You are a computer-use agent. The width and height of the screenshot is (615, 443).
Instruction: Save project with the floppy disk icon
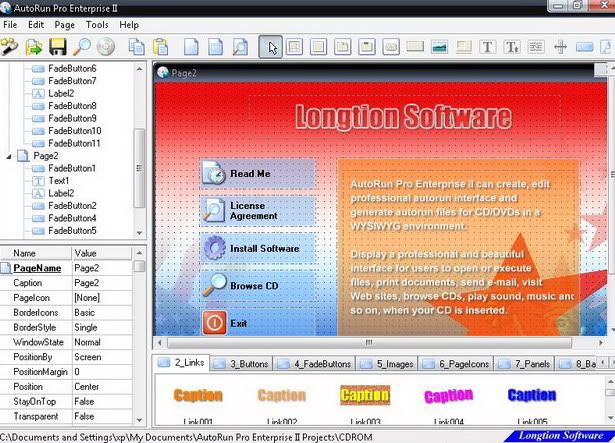tap(58, 47)
